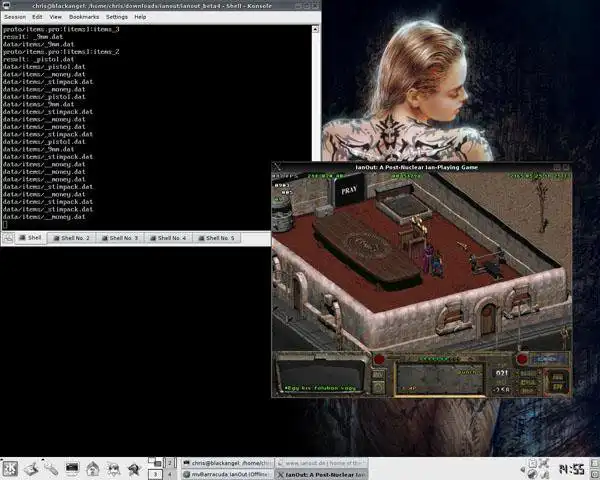
Task: Click www.ianout.de browser taskbar entry
Action: coord(321,463)
